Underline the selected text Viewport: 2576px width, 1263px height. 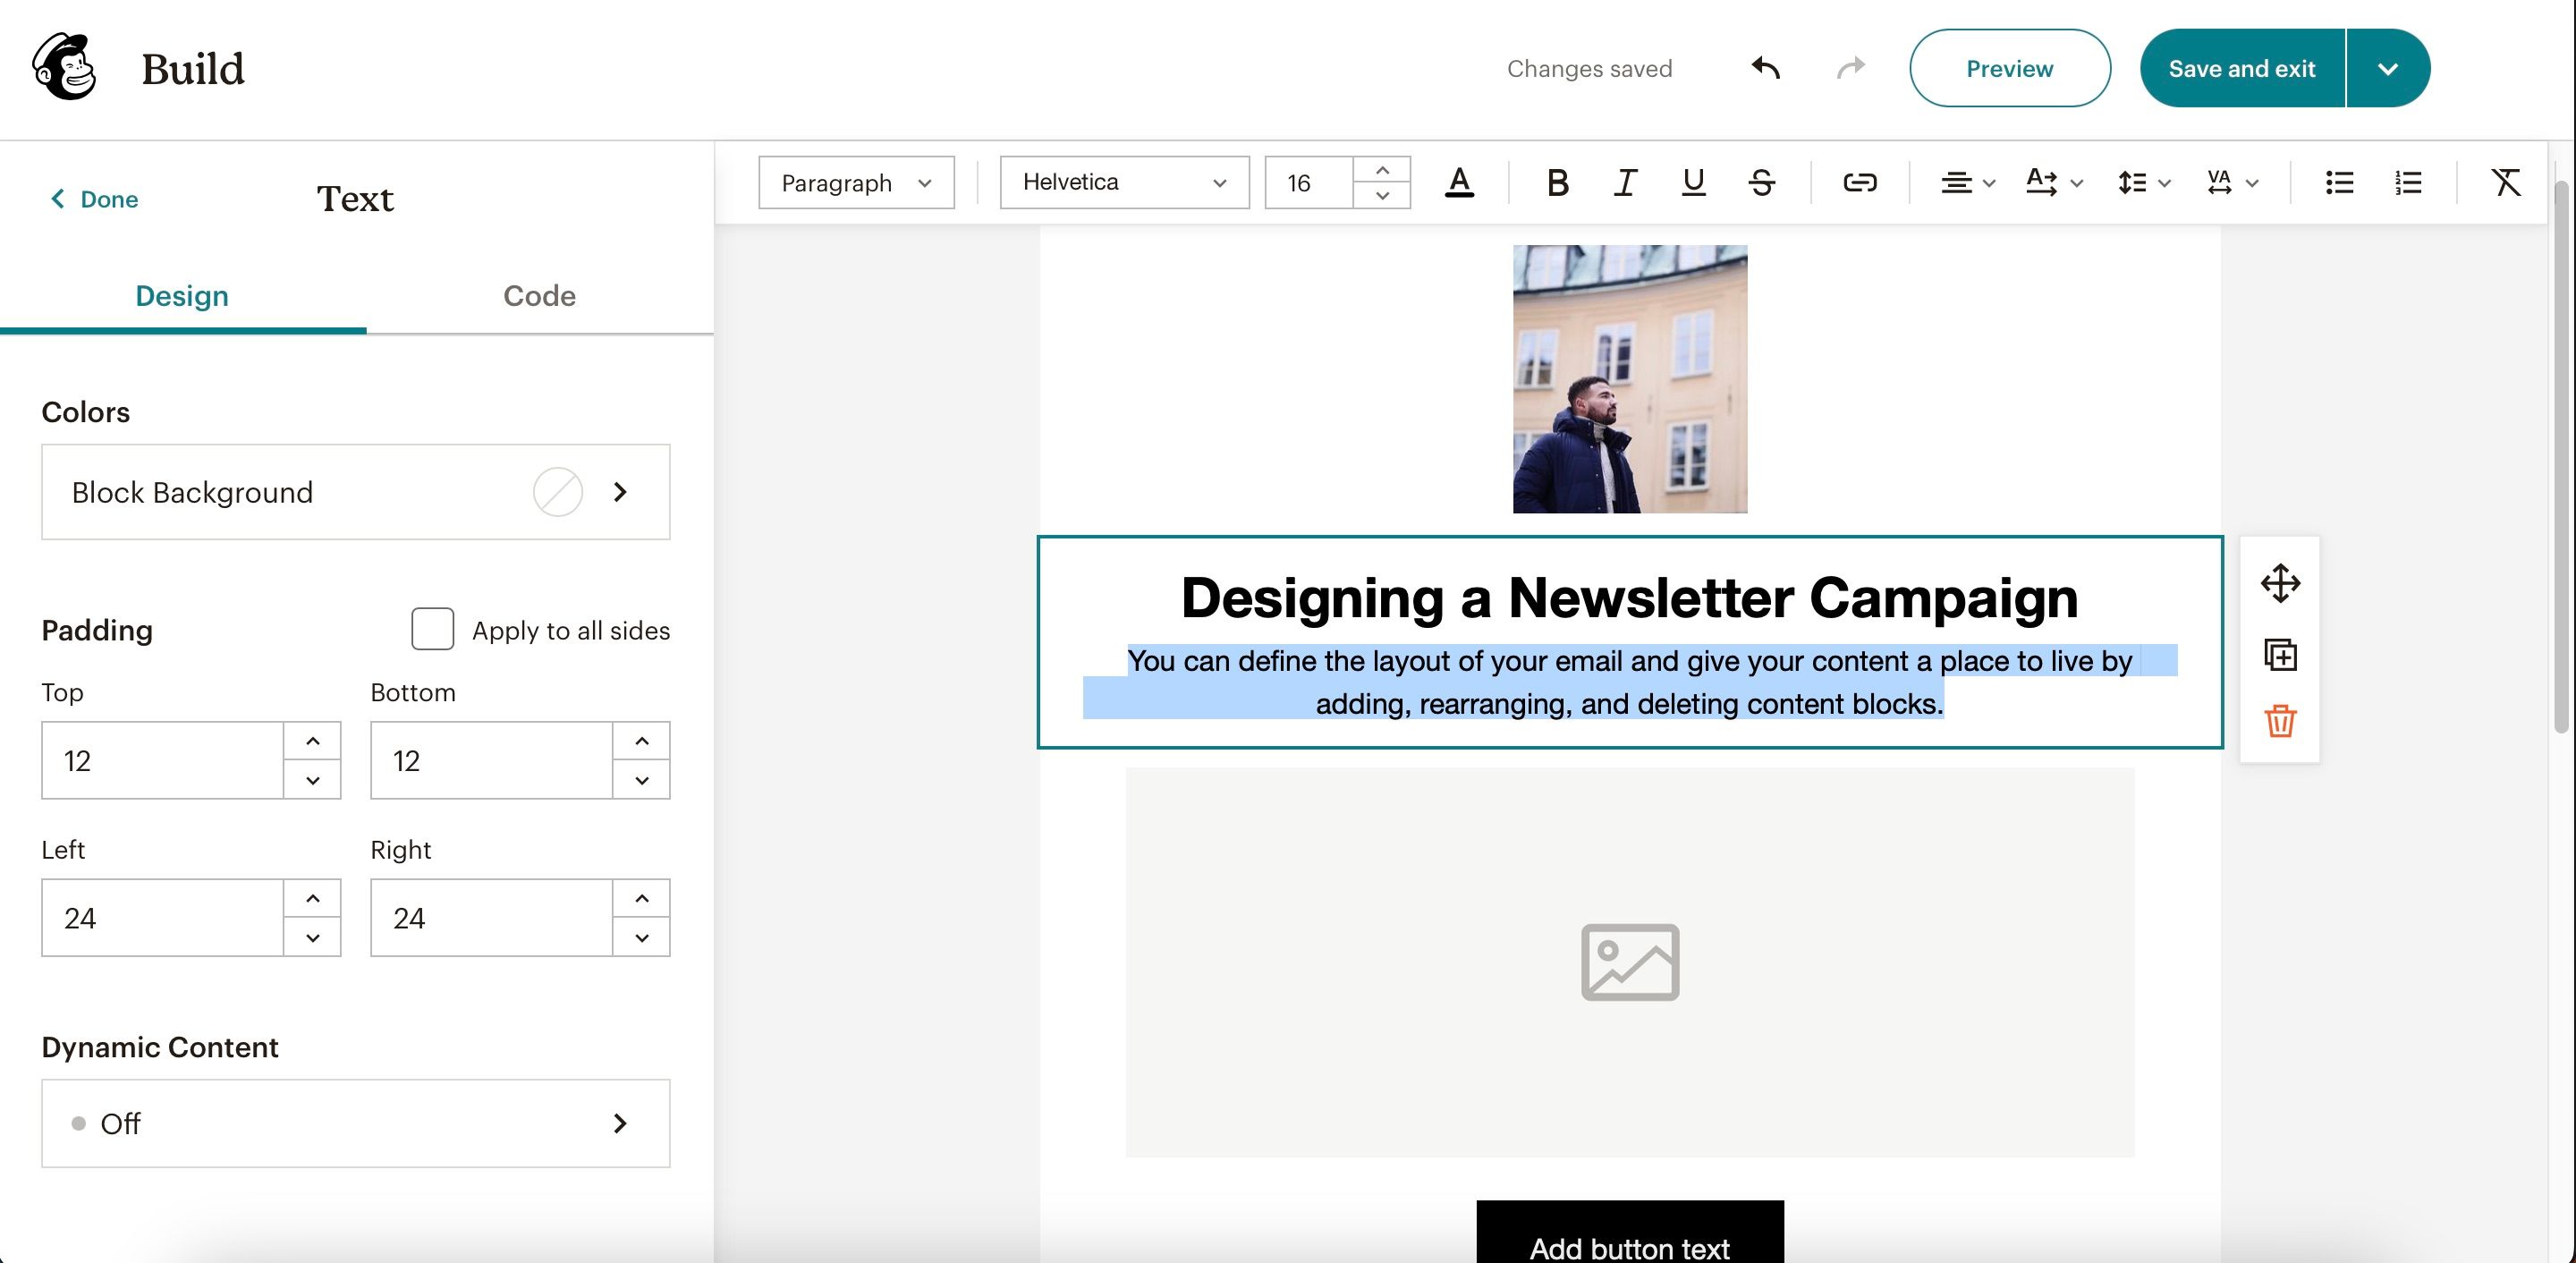1693,183
